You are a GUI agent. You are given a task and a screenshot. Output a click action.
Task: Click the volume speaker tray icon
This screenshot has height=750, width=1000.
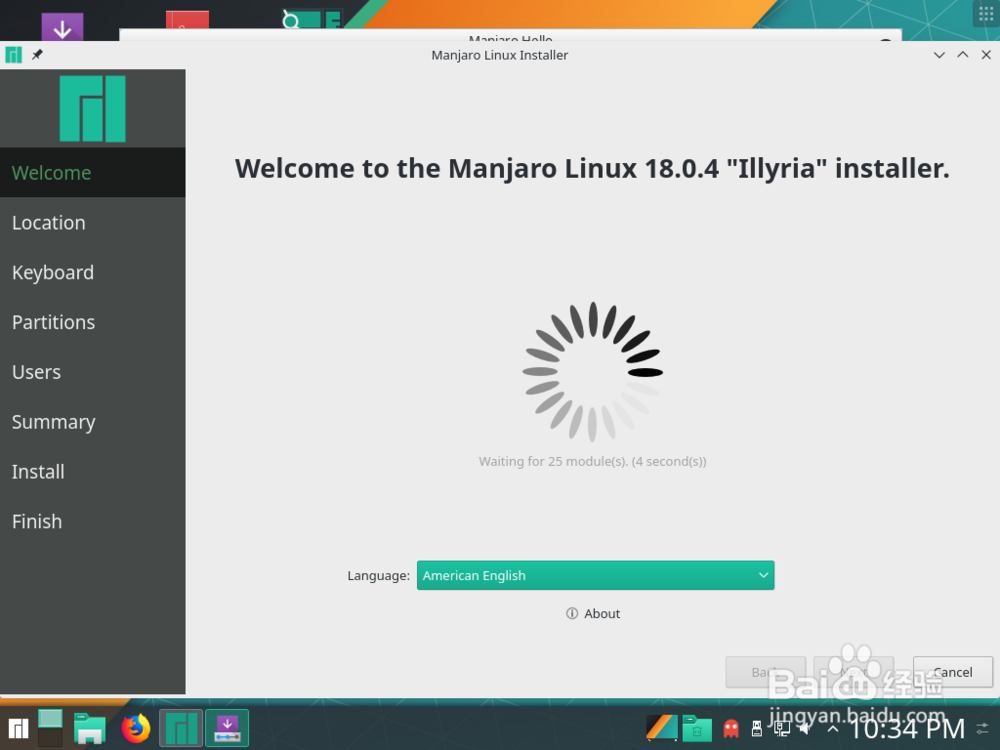(805, 728)
